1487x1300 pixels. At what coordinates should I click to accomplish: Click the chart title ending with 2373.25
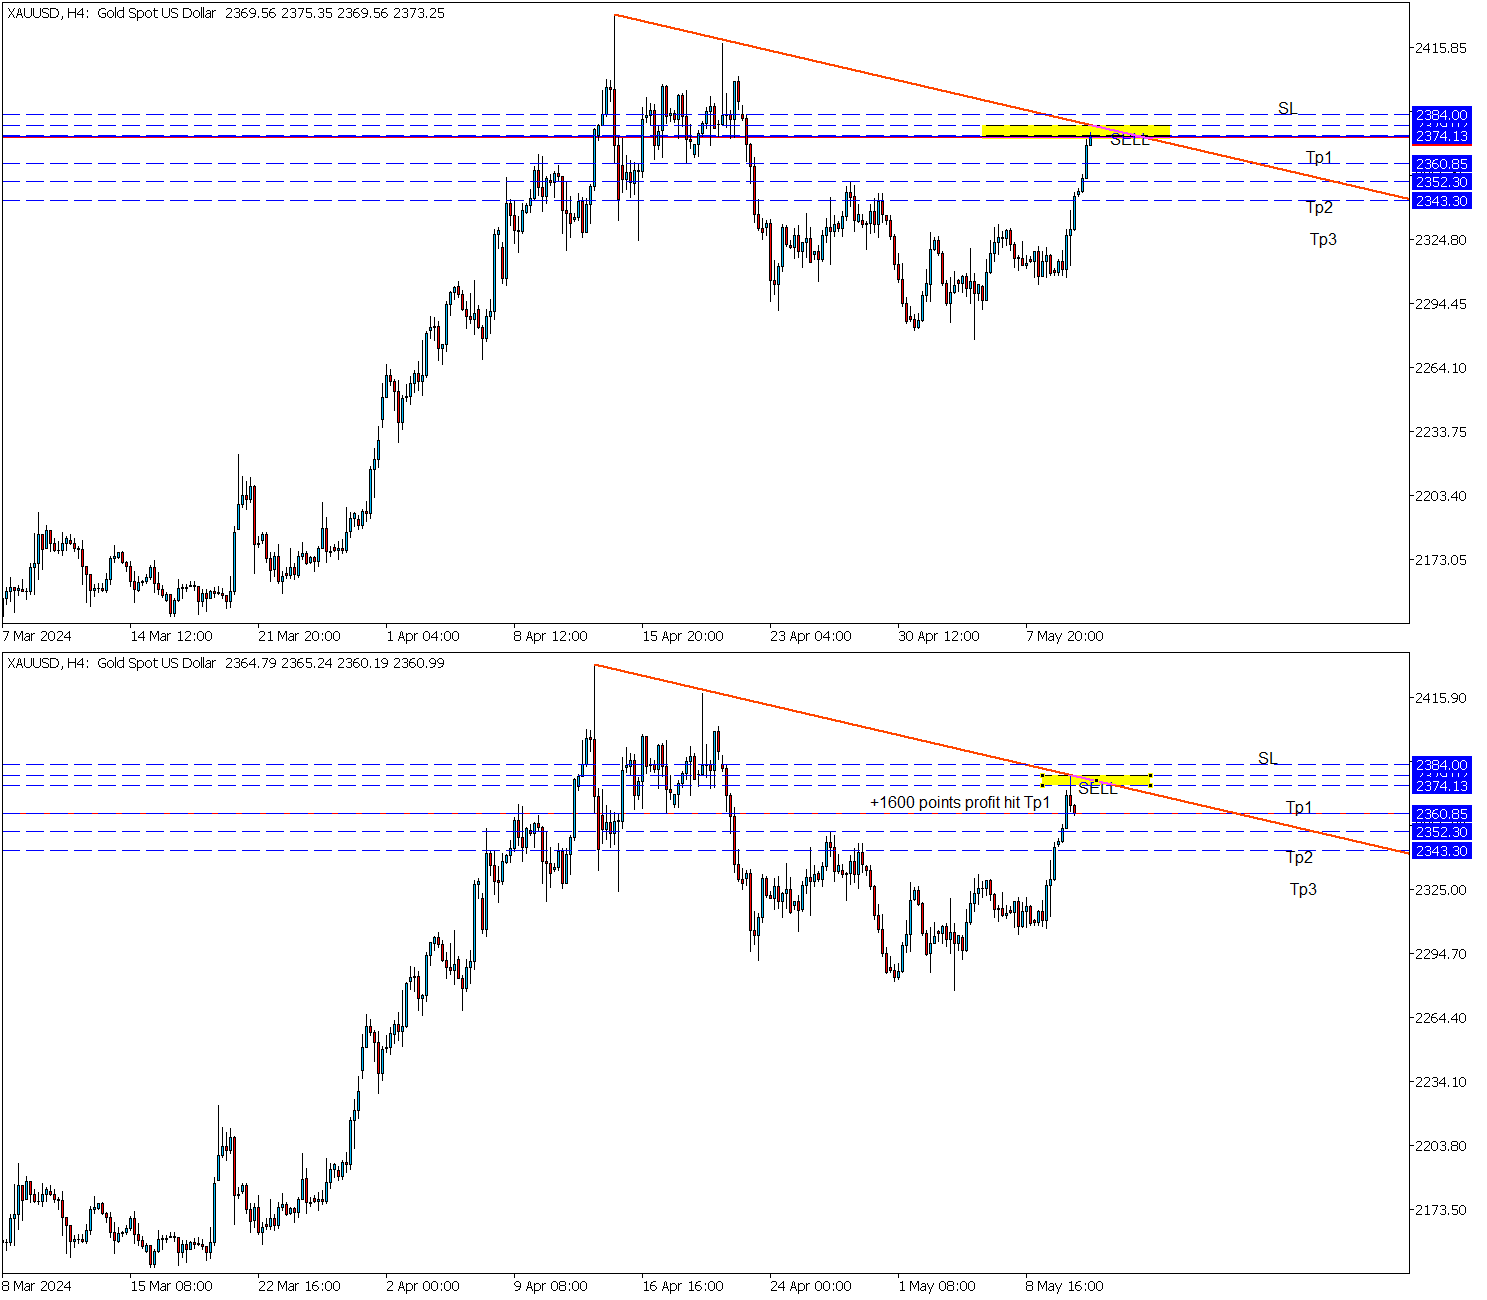pyautogui.click(x=226, y=13)
